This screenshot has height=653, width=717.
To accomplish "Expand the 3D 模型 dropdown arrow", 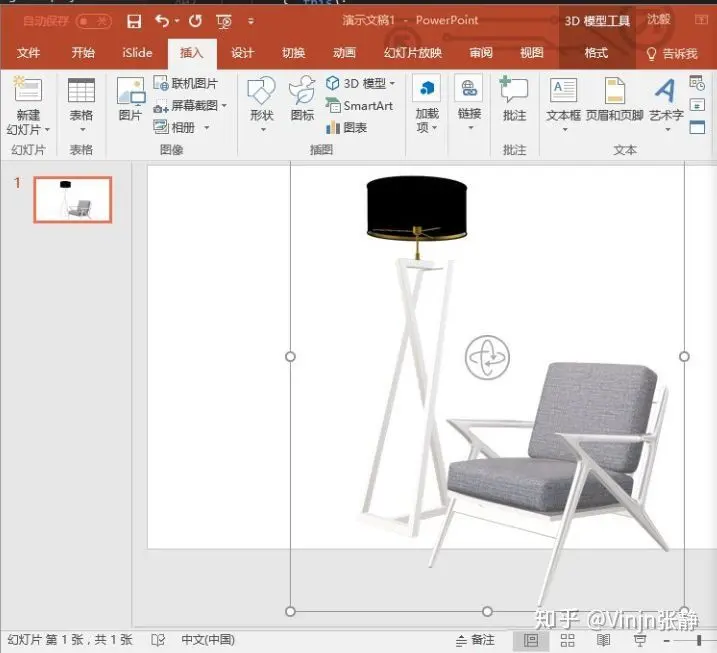I will tap(392, 83).
